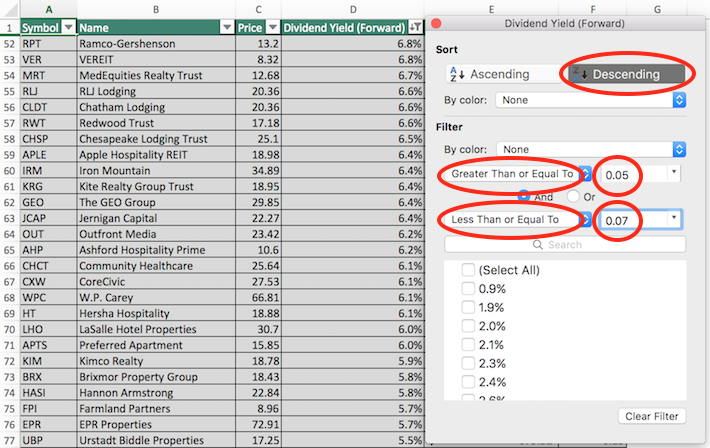Sort the column in Descending order

(626, 74)
